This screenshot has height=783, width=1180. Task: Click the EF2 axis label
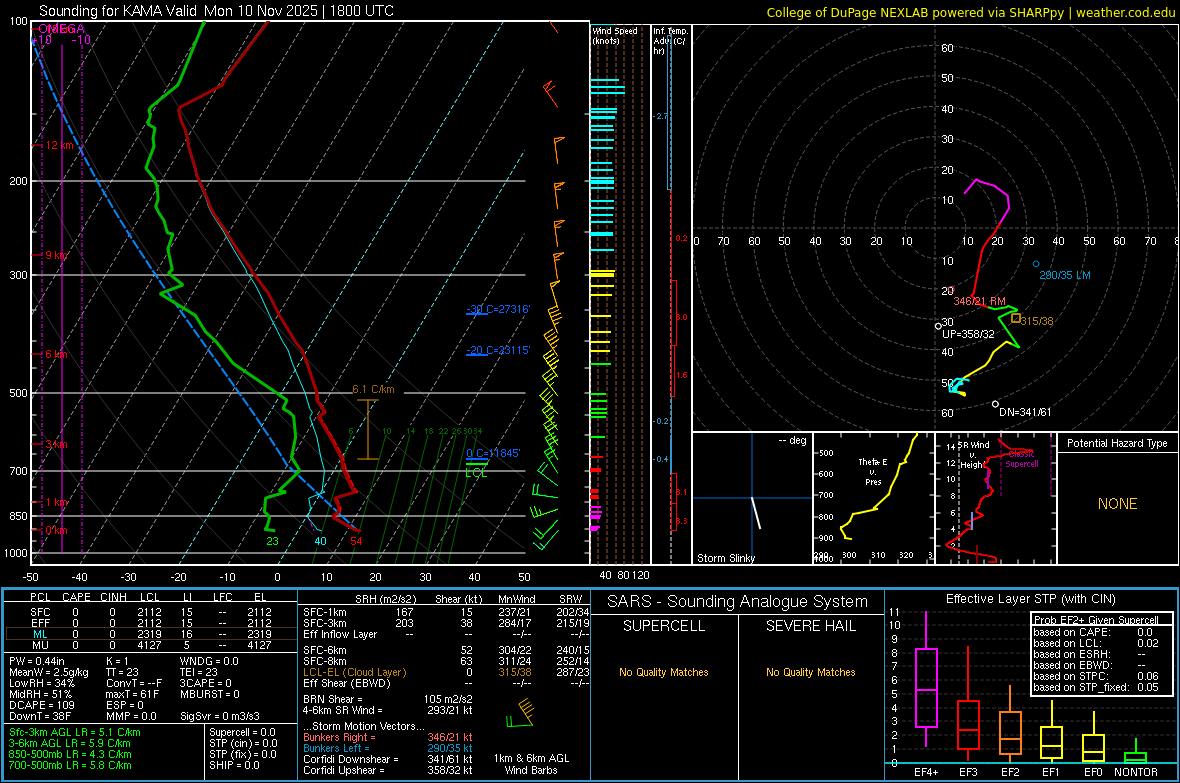click(1010, 772)
